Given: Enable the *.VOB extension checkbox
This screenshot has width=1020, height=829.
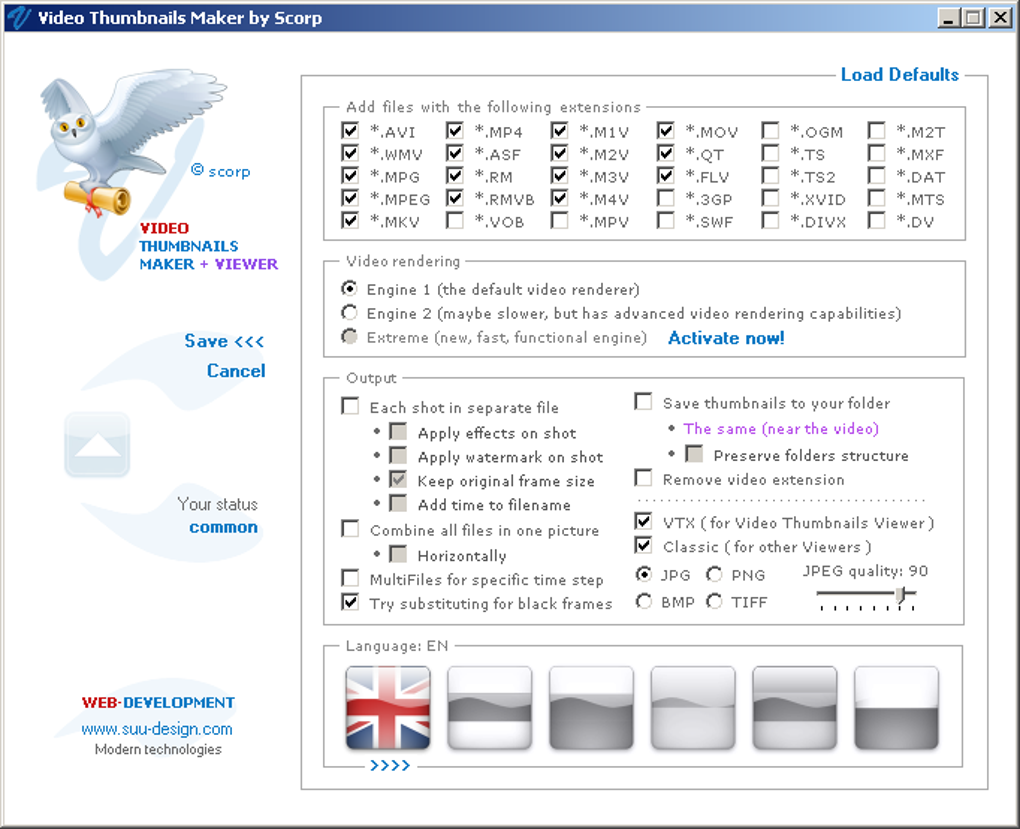Looking at the screenshot, I should [455, 221].
